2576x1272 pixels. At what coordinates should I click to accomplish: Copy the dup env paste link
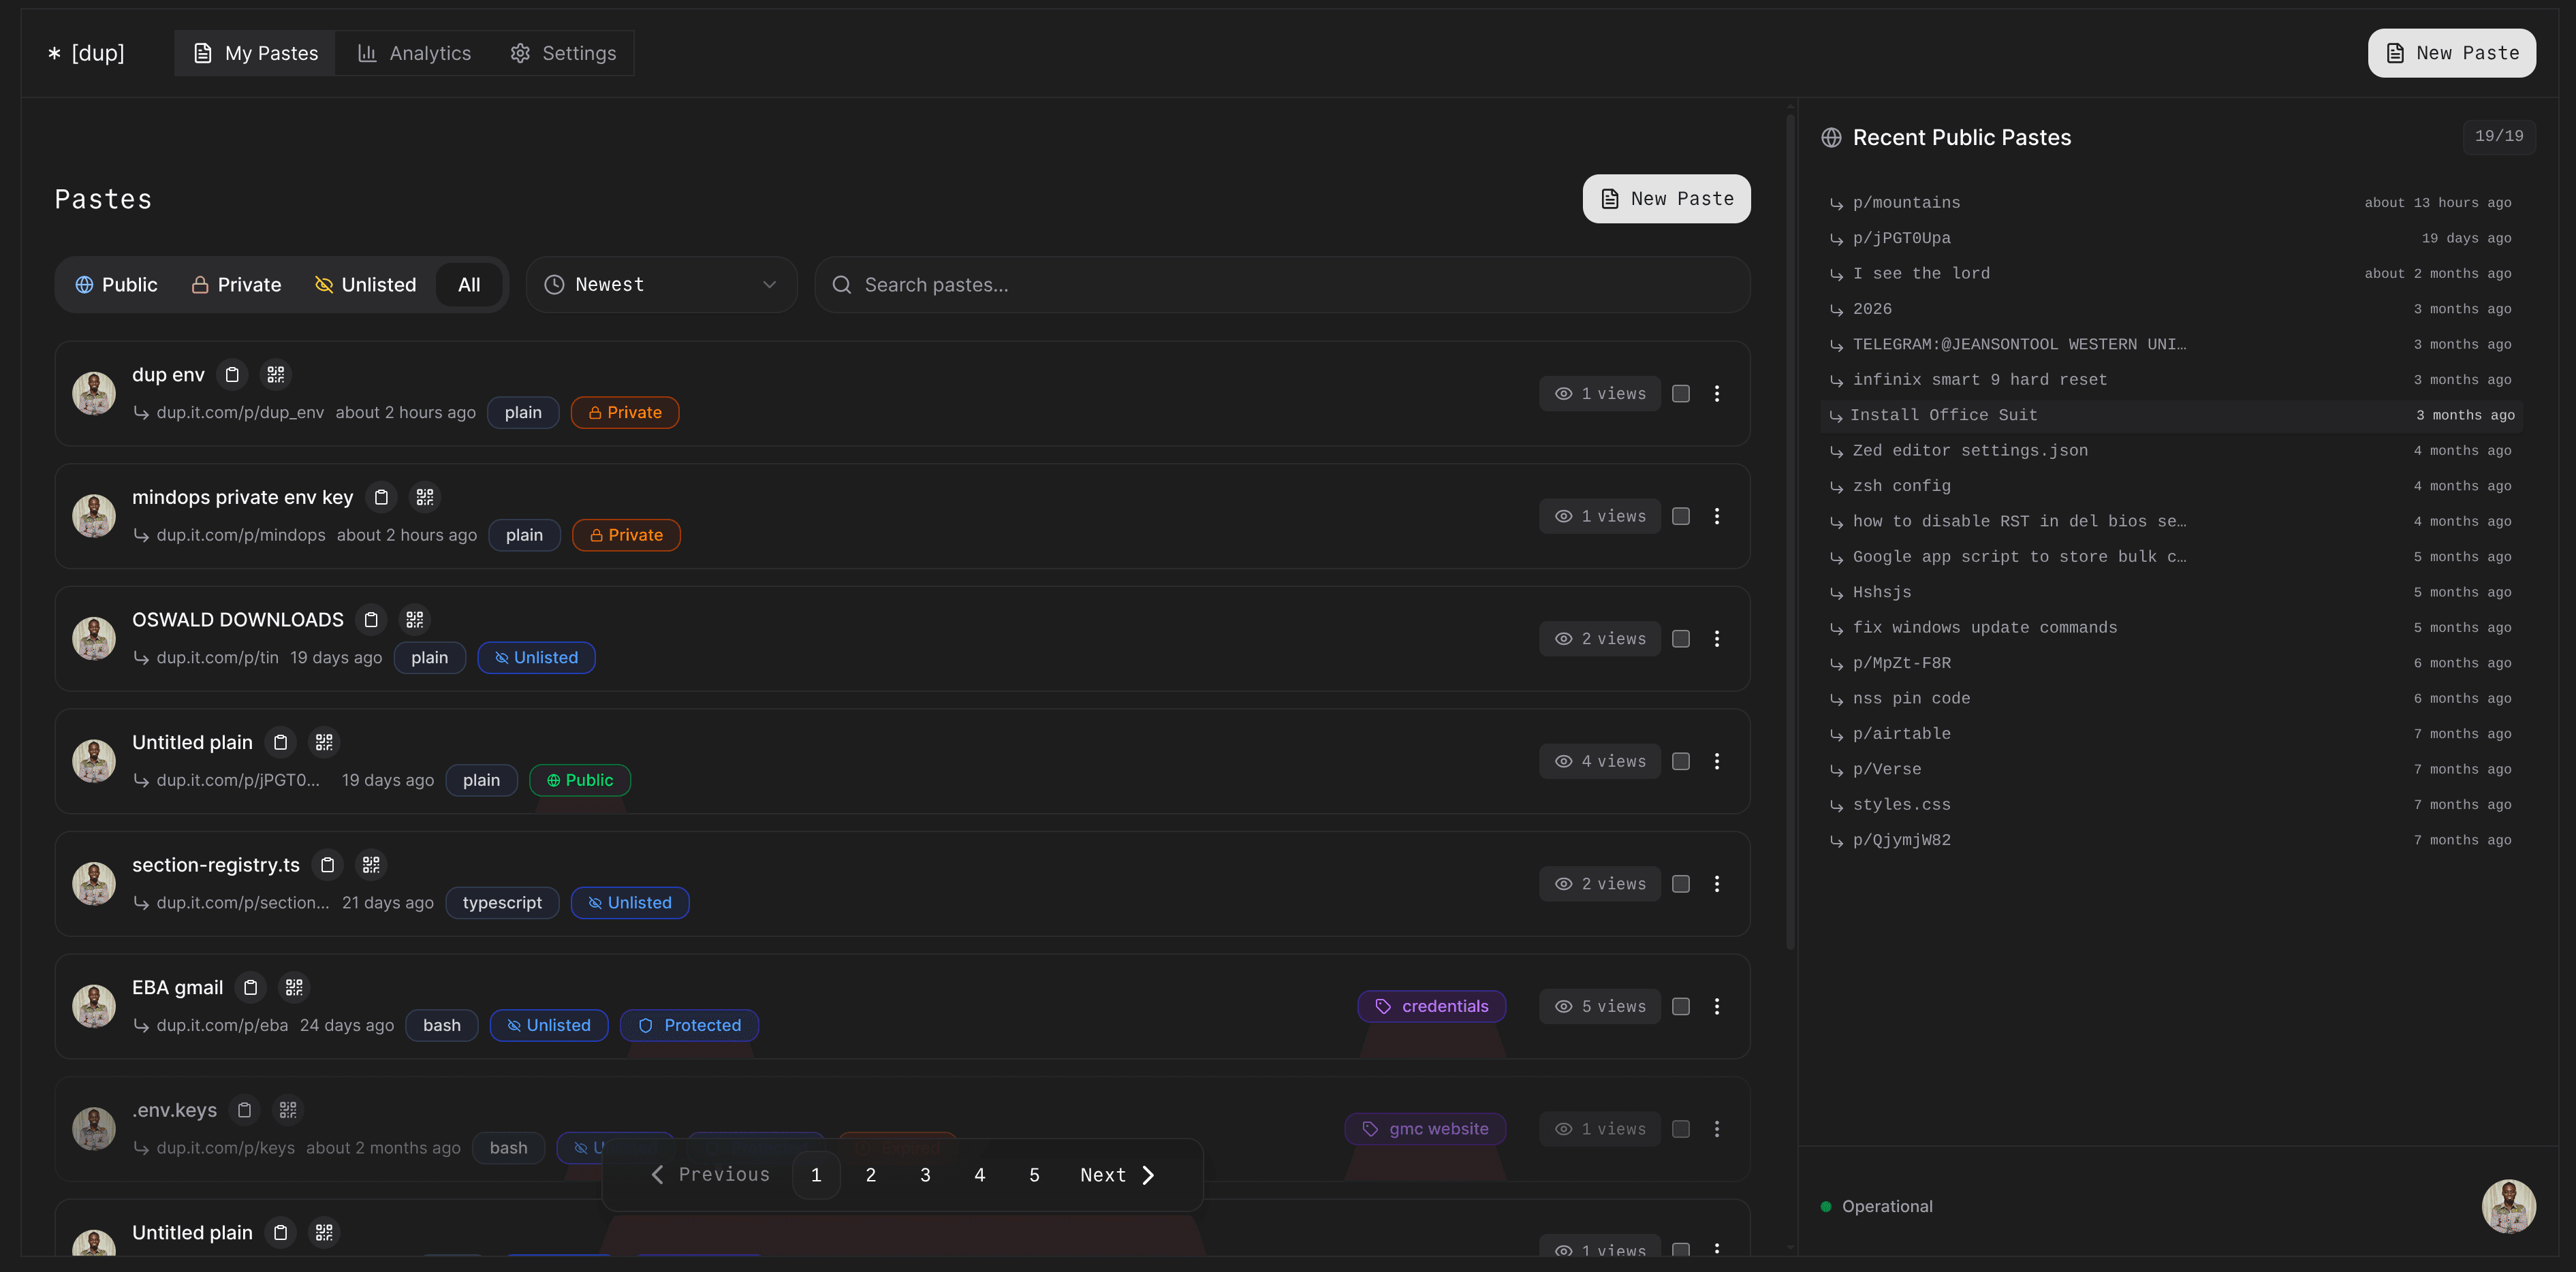click(232, 374)
